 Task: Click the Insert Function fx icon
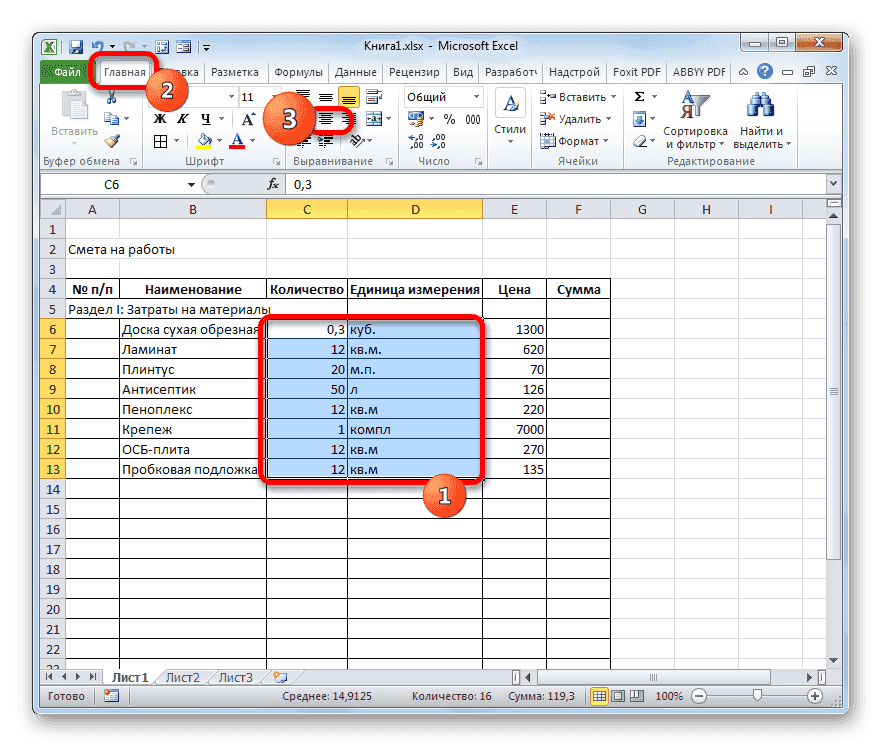point(273,184)
